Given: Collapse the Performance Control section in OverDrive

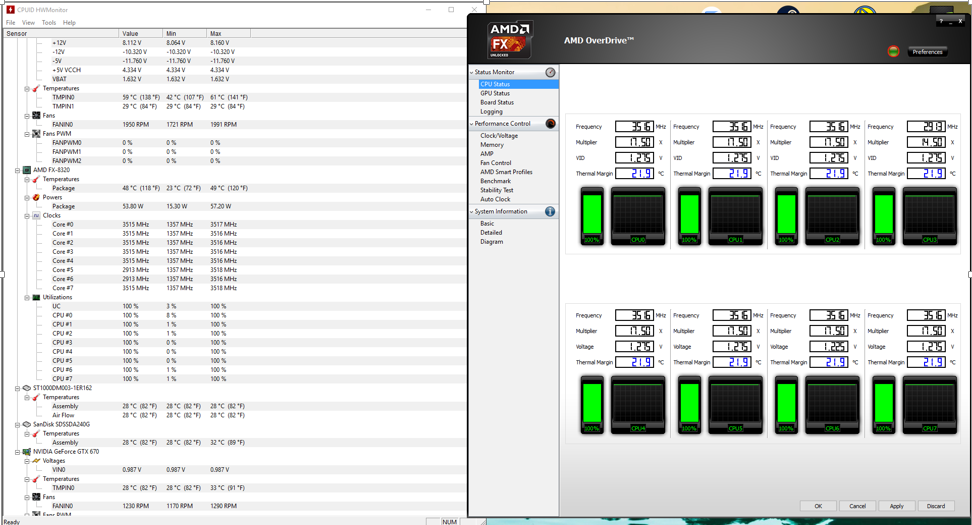Looking at the screenshot, I should pos(472,124).
